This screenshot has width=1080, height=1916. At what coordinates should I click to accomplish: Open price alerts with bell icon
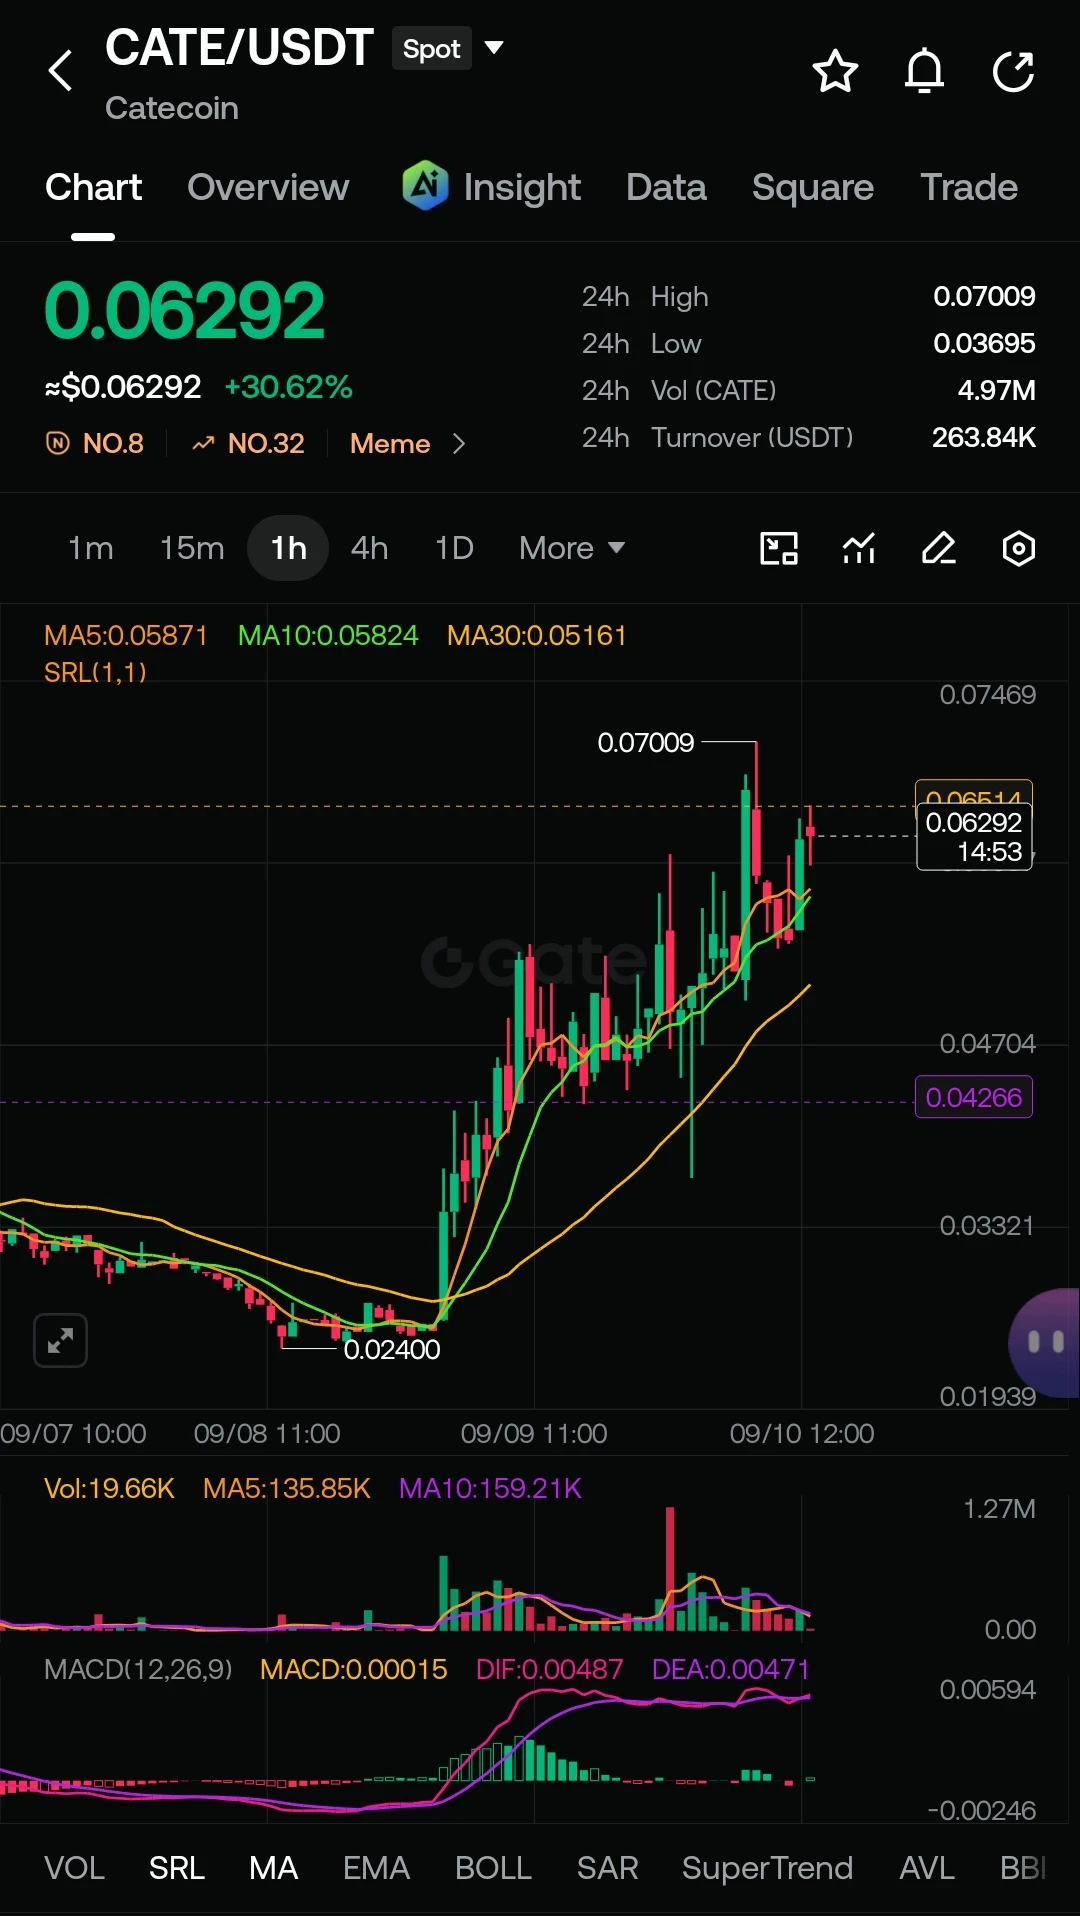point(924,71)
